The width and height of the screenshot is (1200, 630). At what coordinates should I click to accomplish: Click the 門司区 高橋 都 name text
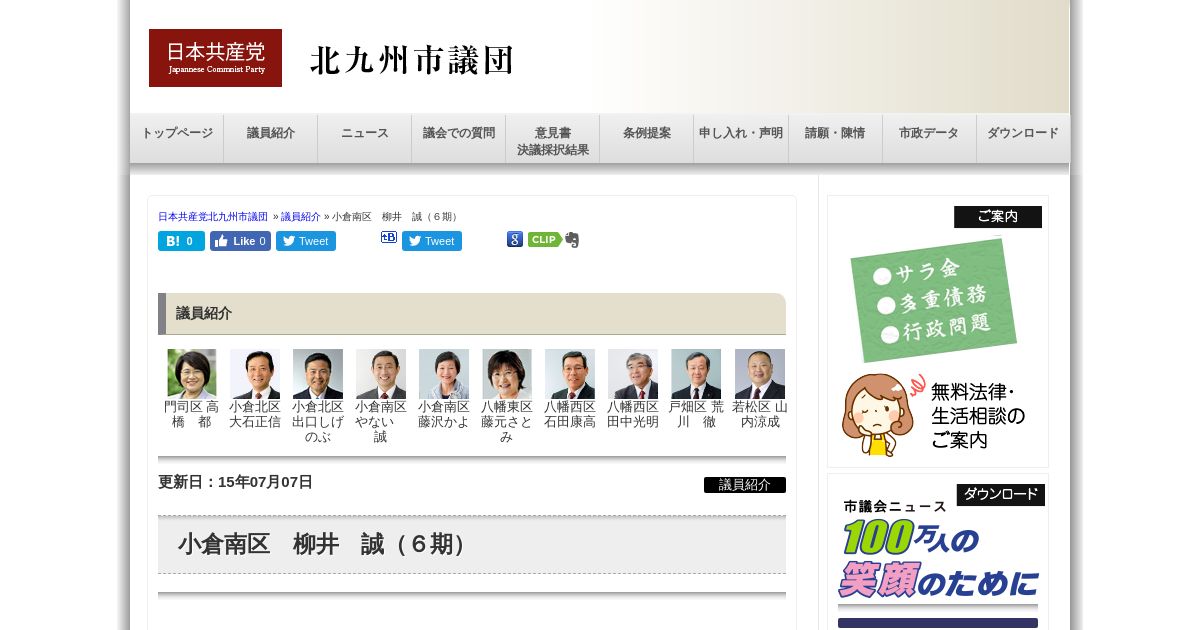192,415
